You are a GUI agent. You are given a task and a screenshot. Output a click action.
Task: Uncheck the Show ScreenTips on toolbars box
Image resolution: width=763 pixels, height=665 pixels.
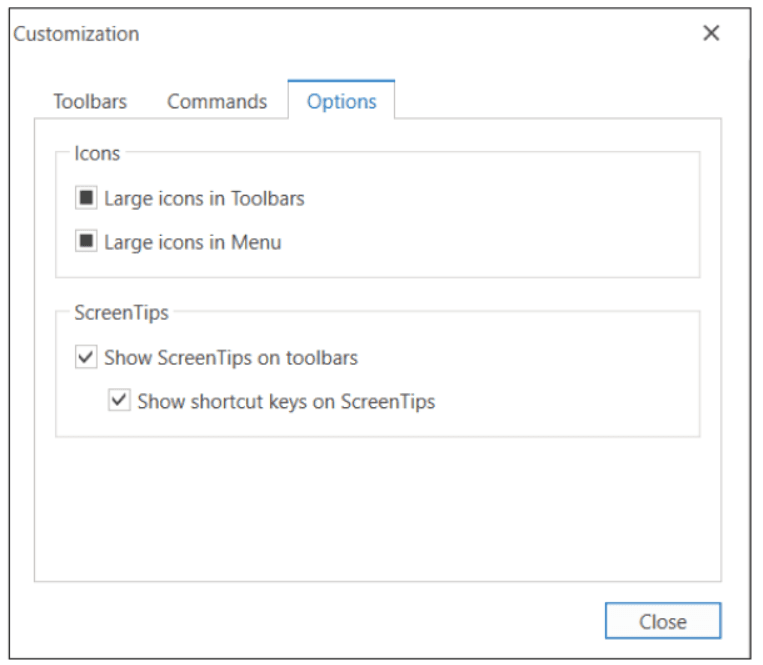coord(86,357)
